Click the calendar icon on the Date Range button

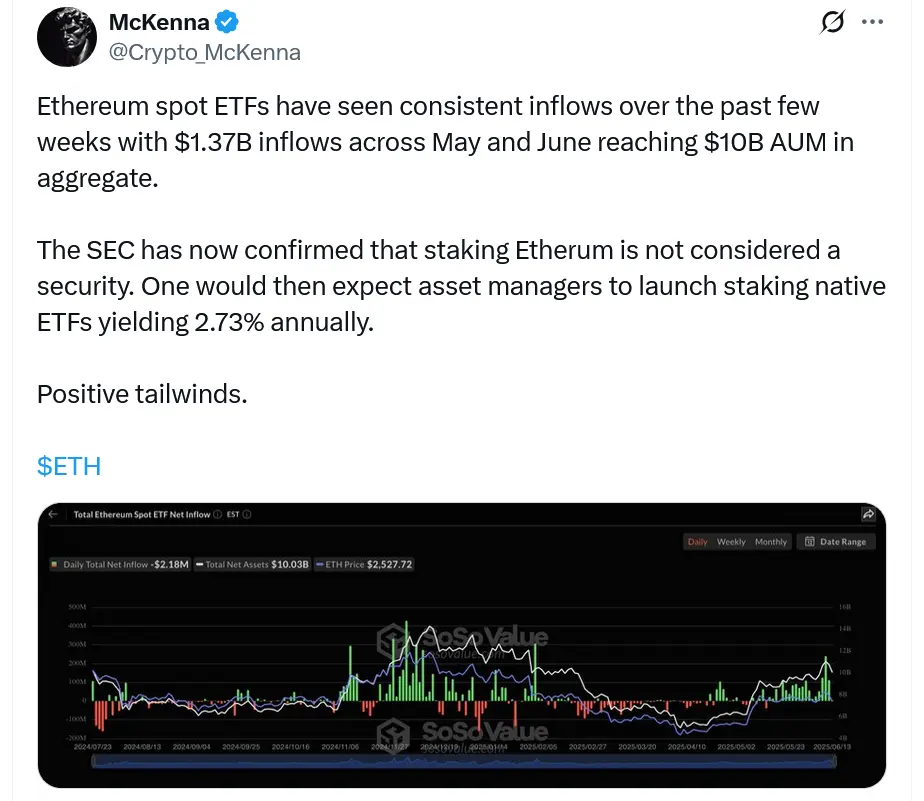(x=809, y=541)
